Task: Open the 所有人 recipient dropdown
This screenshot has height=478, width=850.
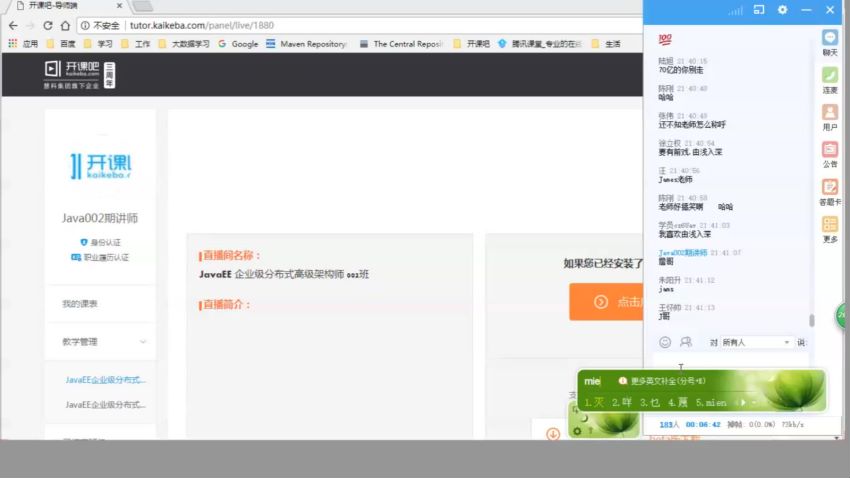Action: [756, 343]
